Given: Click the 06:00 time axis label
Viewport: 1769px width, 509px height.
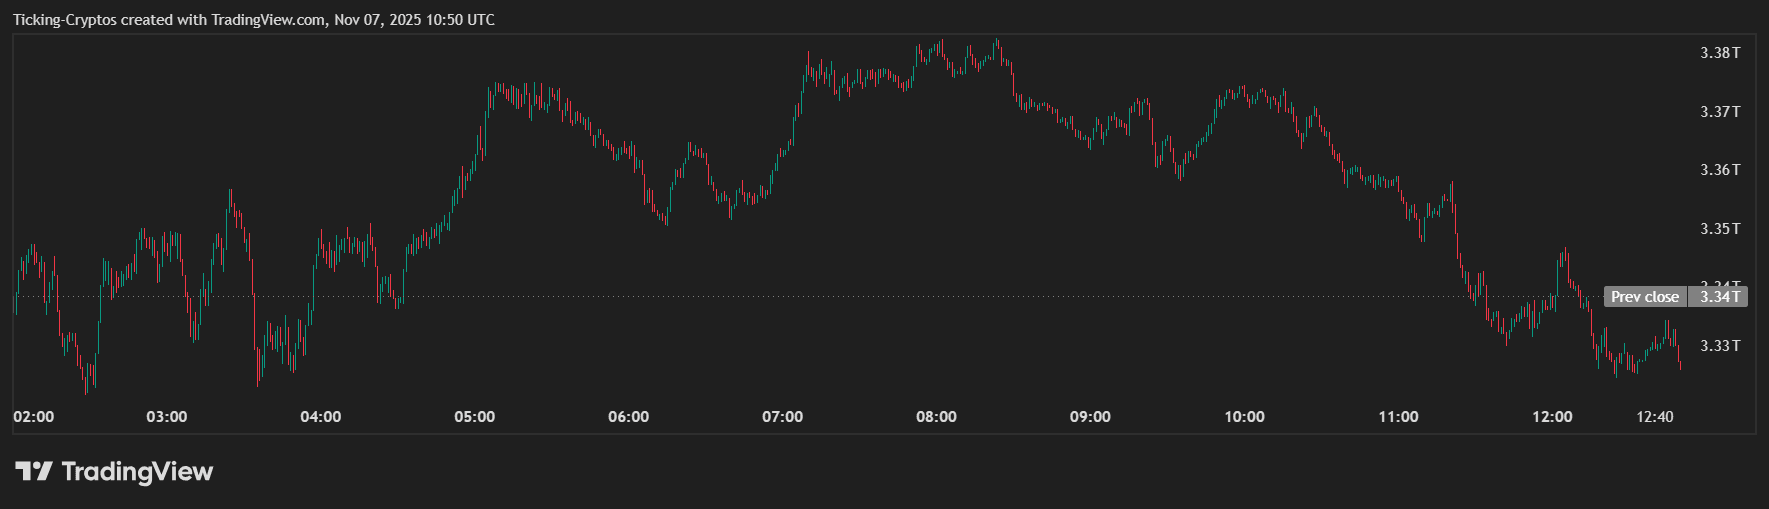Looking at the screenshot, I should click(x=629, y=417).
